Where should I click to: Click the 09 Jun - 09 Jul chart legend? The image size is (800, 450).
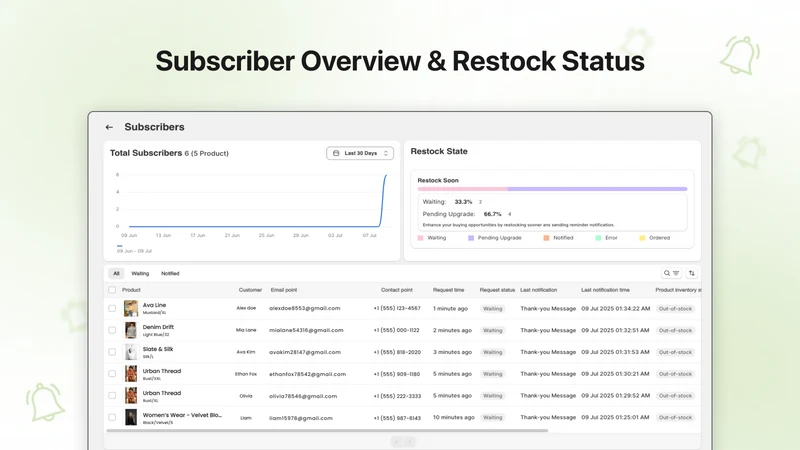tap(134, 249)
